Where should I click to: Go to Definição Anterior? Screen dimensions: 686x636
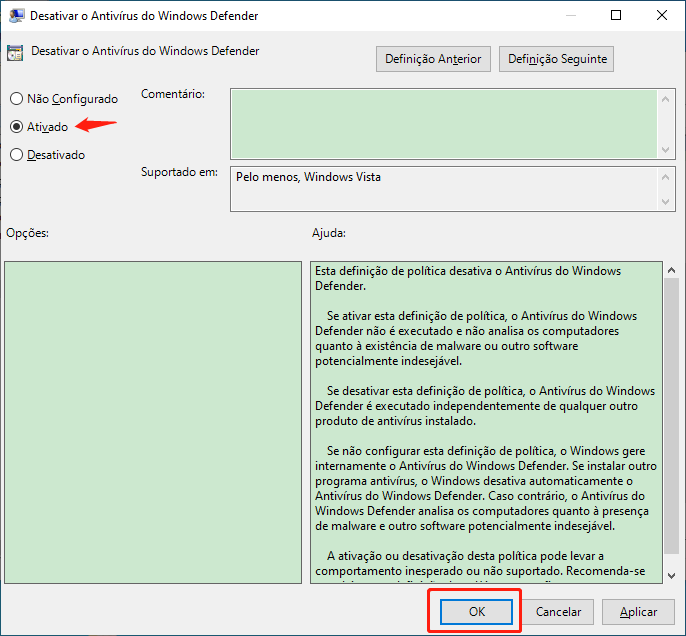tap(433, 59)
